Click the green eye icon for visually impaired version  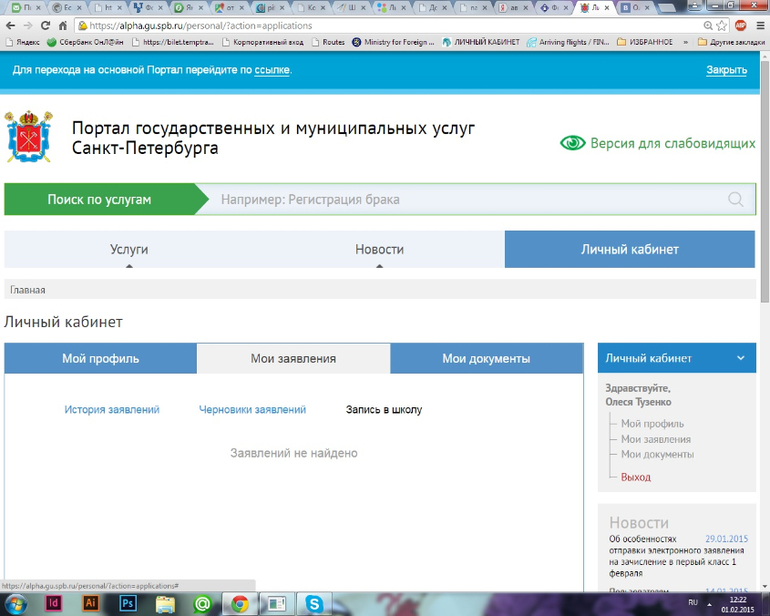573,143
